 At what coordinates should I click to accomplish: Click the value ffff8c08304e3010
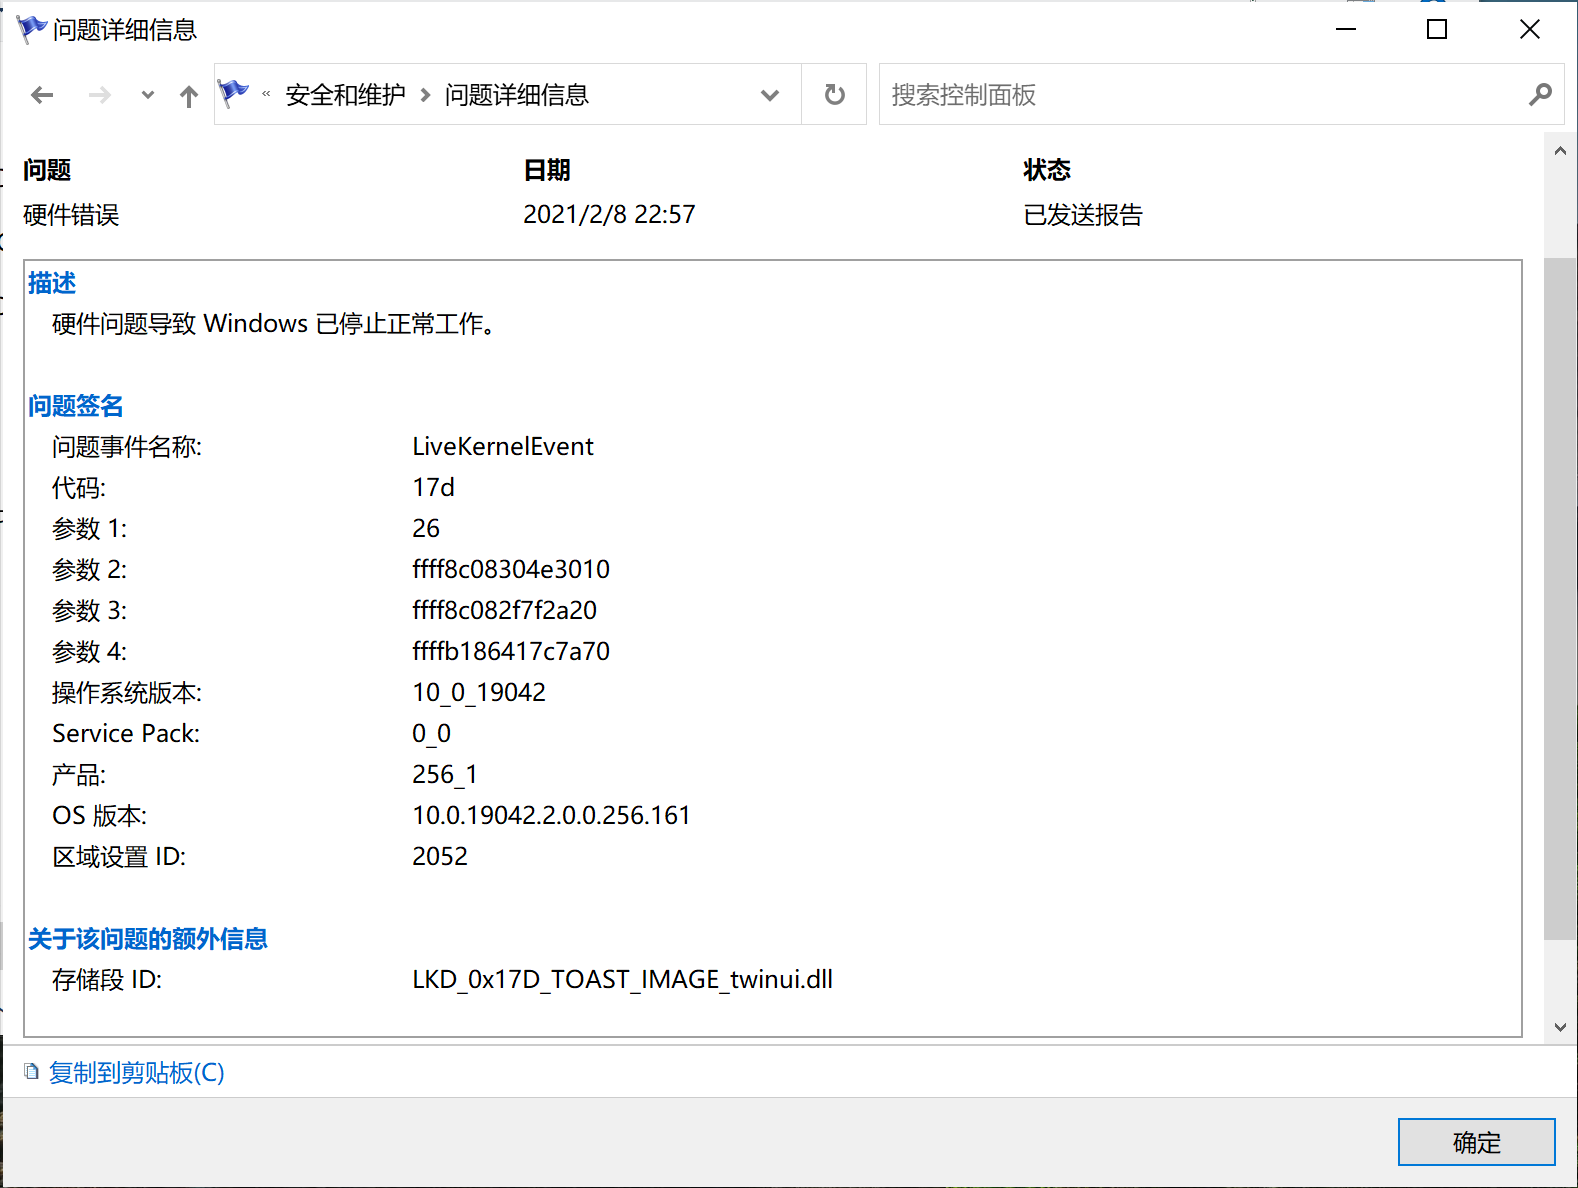pyautogui.click(x=511, y=569)
